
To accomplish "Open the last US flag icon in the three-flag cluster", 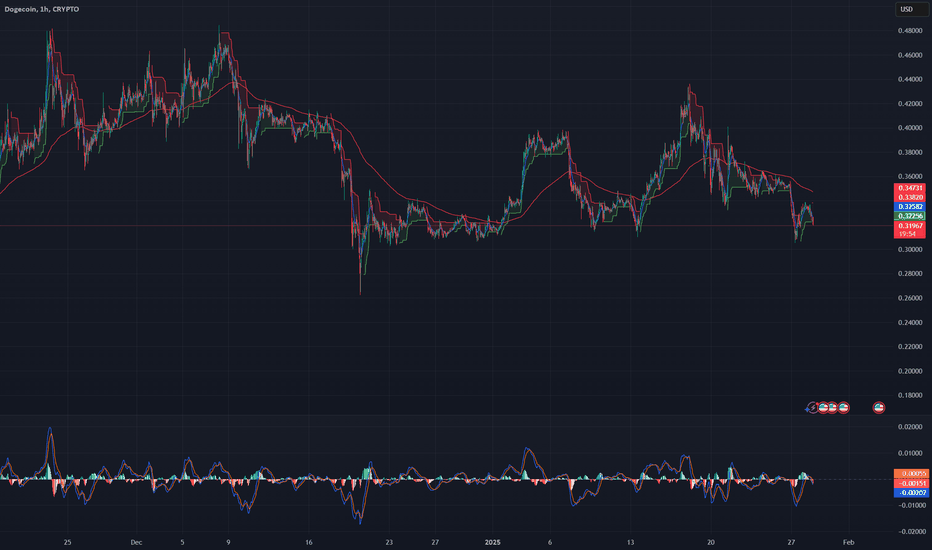I will tap(843, 407).
